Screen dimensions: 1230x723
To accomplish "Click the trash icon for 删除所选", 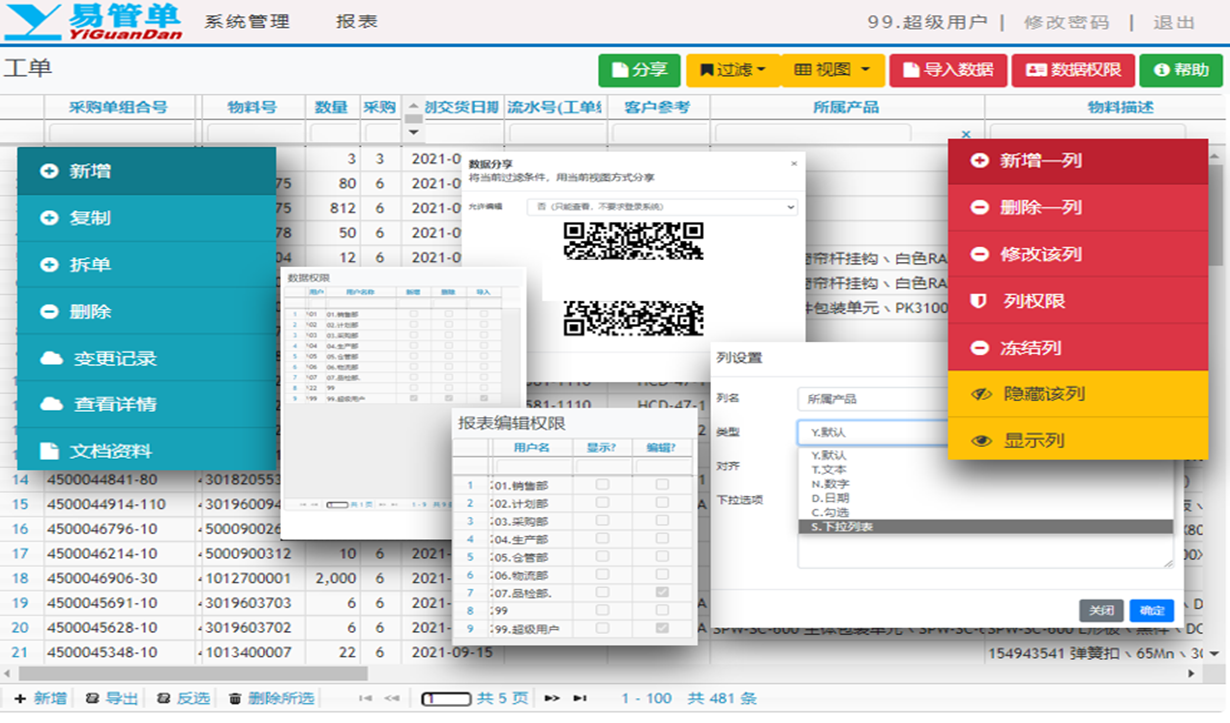I will [x=235, y=699].
